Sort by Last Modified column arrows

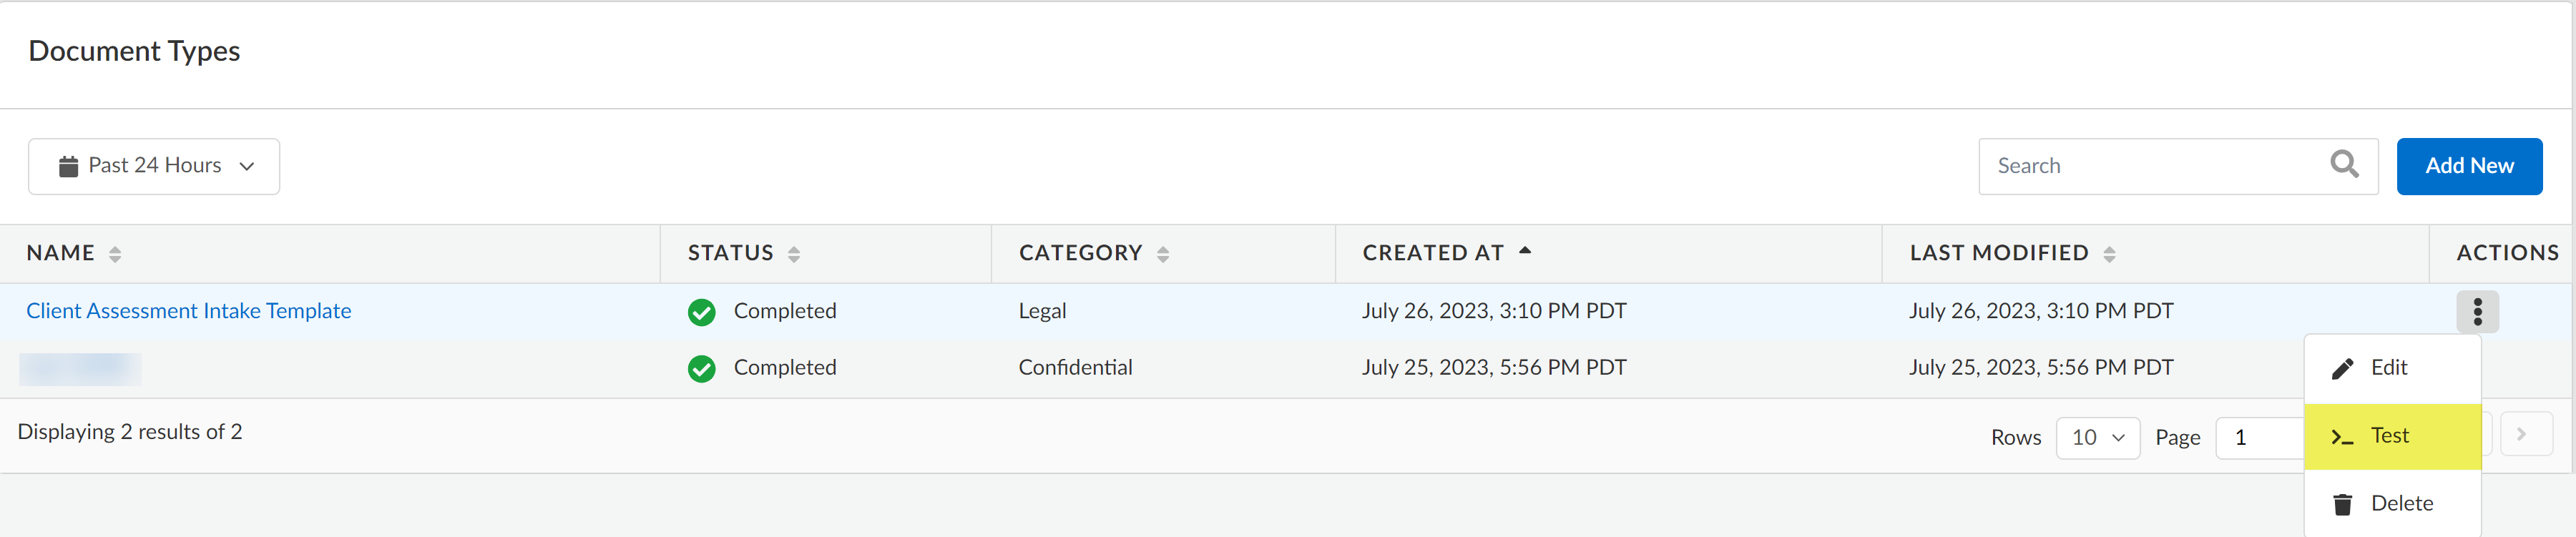pyautogui.click(x=2109, y=254)
